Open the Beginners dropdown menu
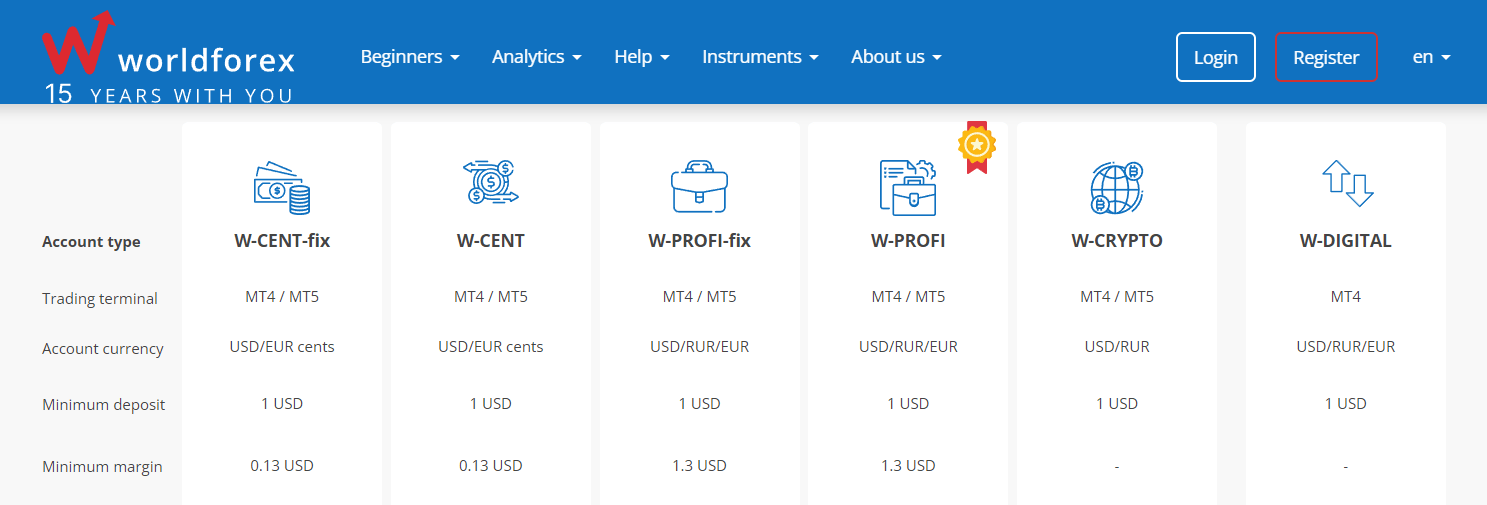The height and width of the screenshot is (505, 1487). click(410, 57)
